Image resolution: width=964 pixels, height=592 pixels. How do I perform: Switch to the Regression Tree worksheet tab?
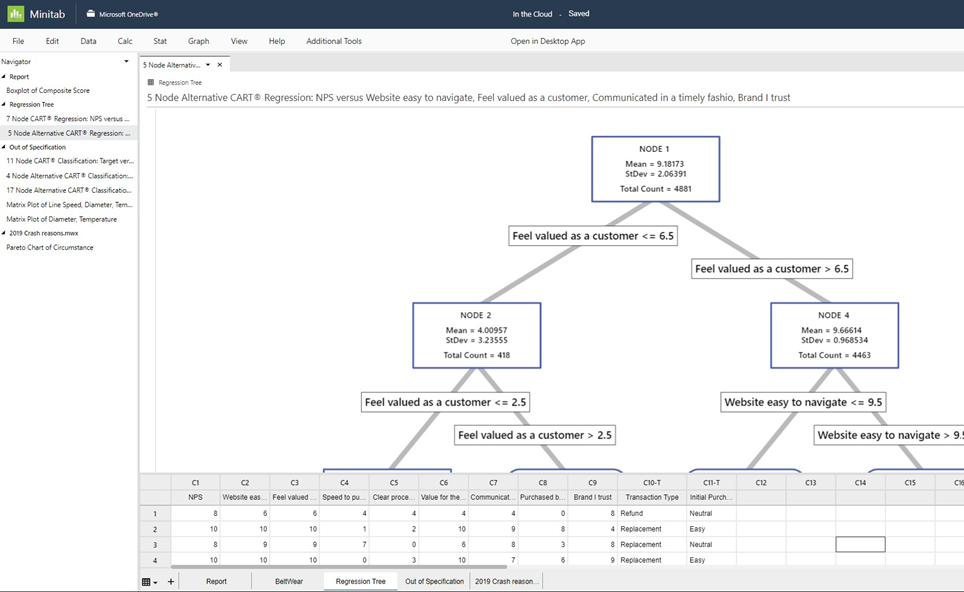point(361,582)
